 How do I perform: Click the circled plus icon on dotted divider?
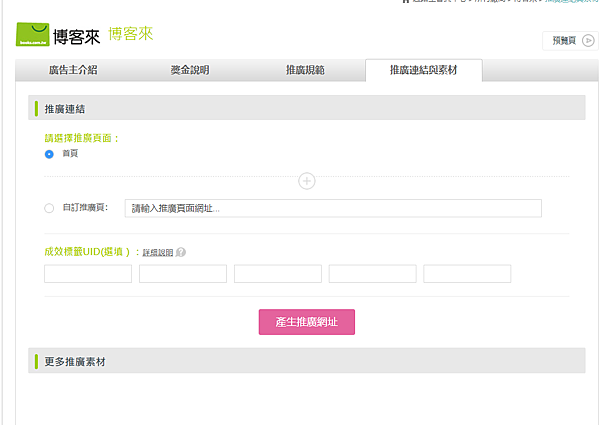[x=307, y=181]
